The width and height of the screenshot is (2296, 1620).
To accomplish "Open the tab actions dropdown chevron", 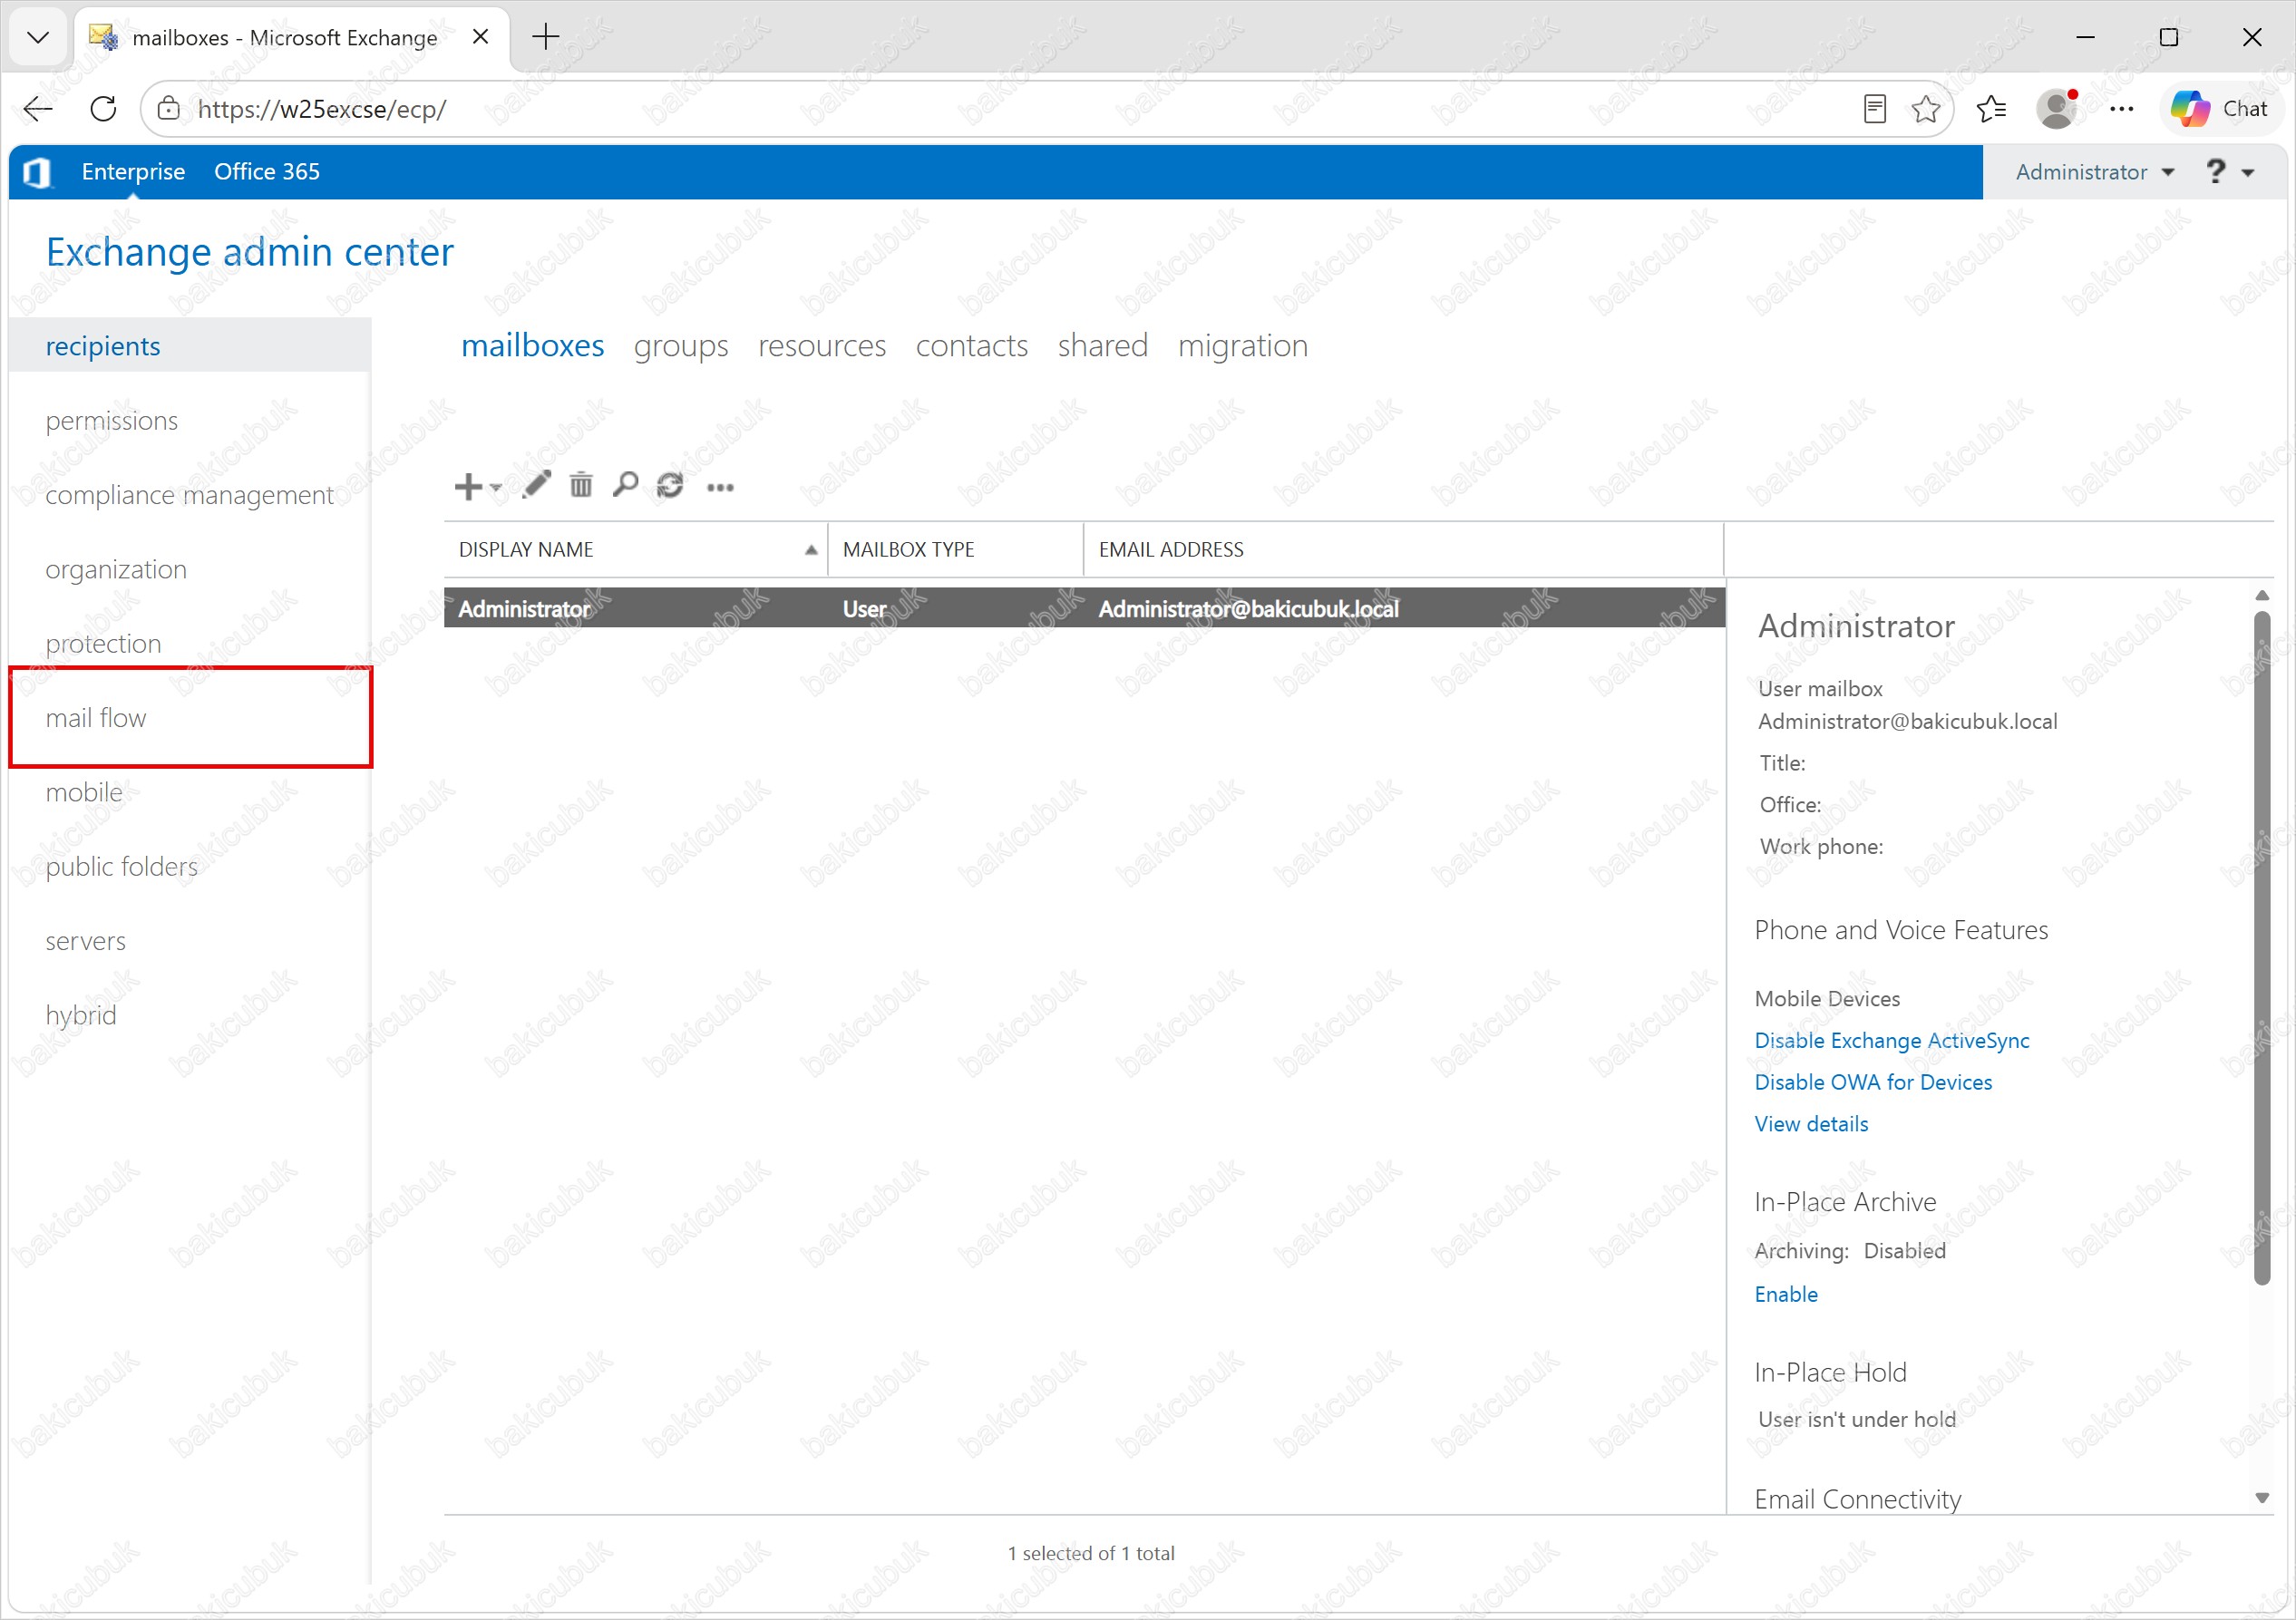I will [x=38, y=38].
